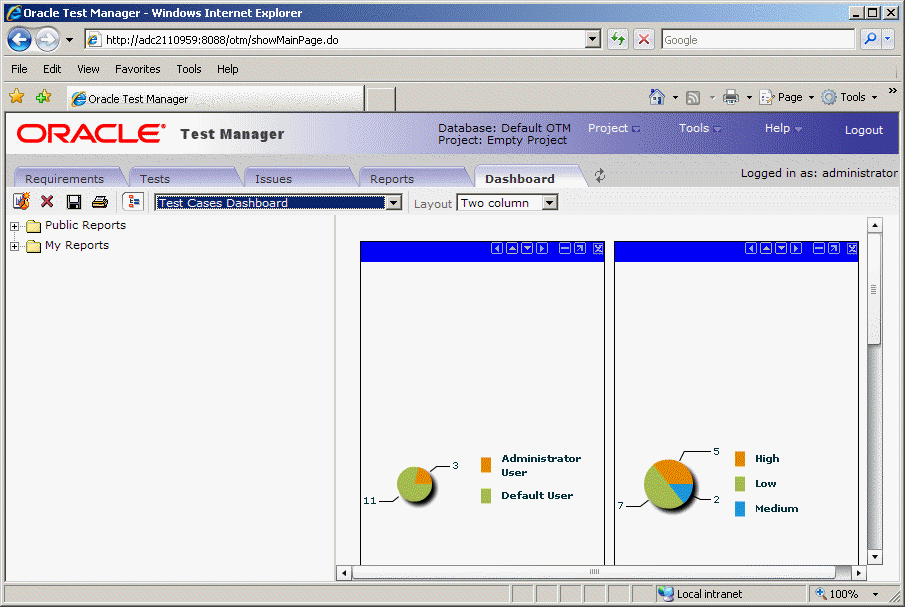Open the View menu
Screen dimensions: 905x607
[x=88, y=69]
